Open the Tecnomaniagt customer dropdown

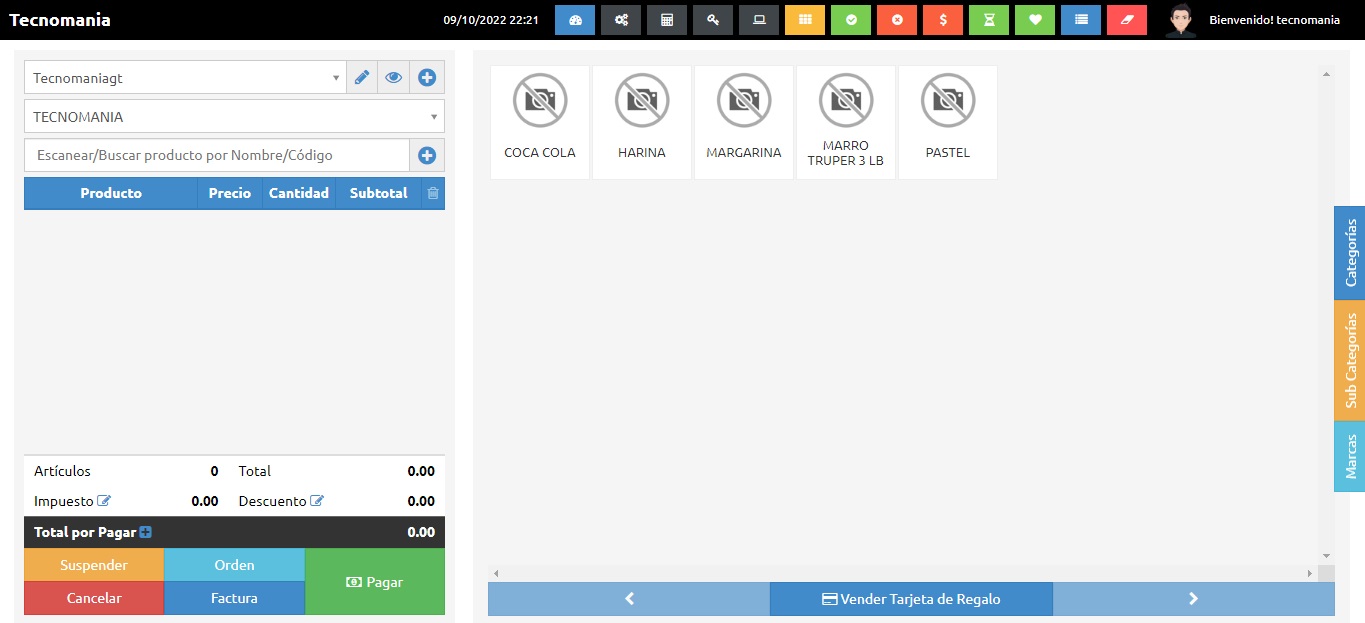pyautogui.click(x=185, y=77)
